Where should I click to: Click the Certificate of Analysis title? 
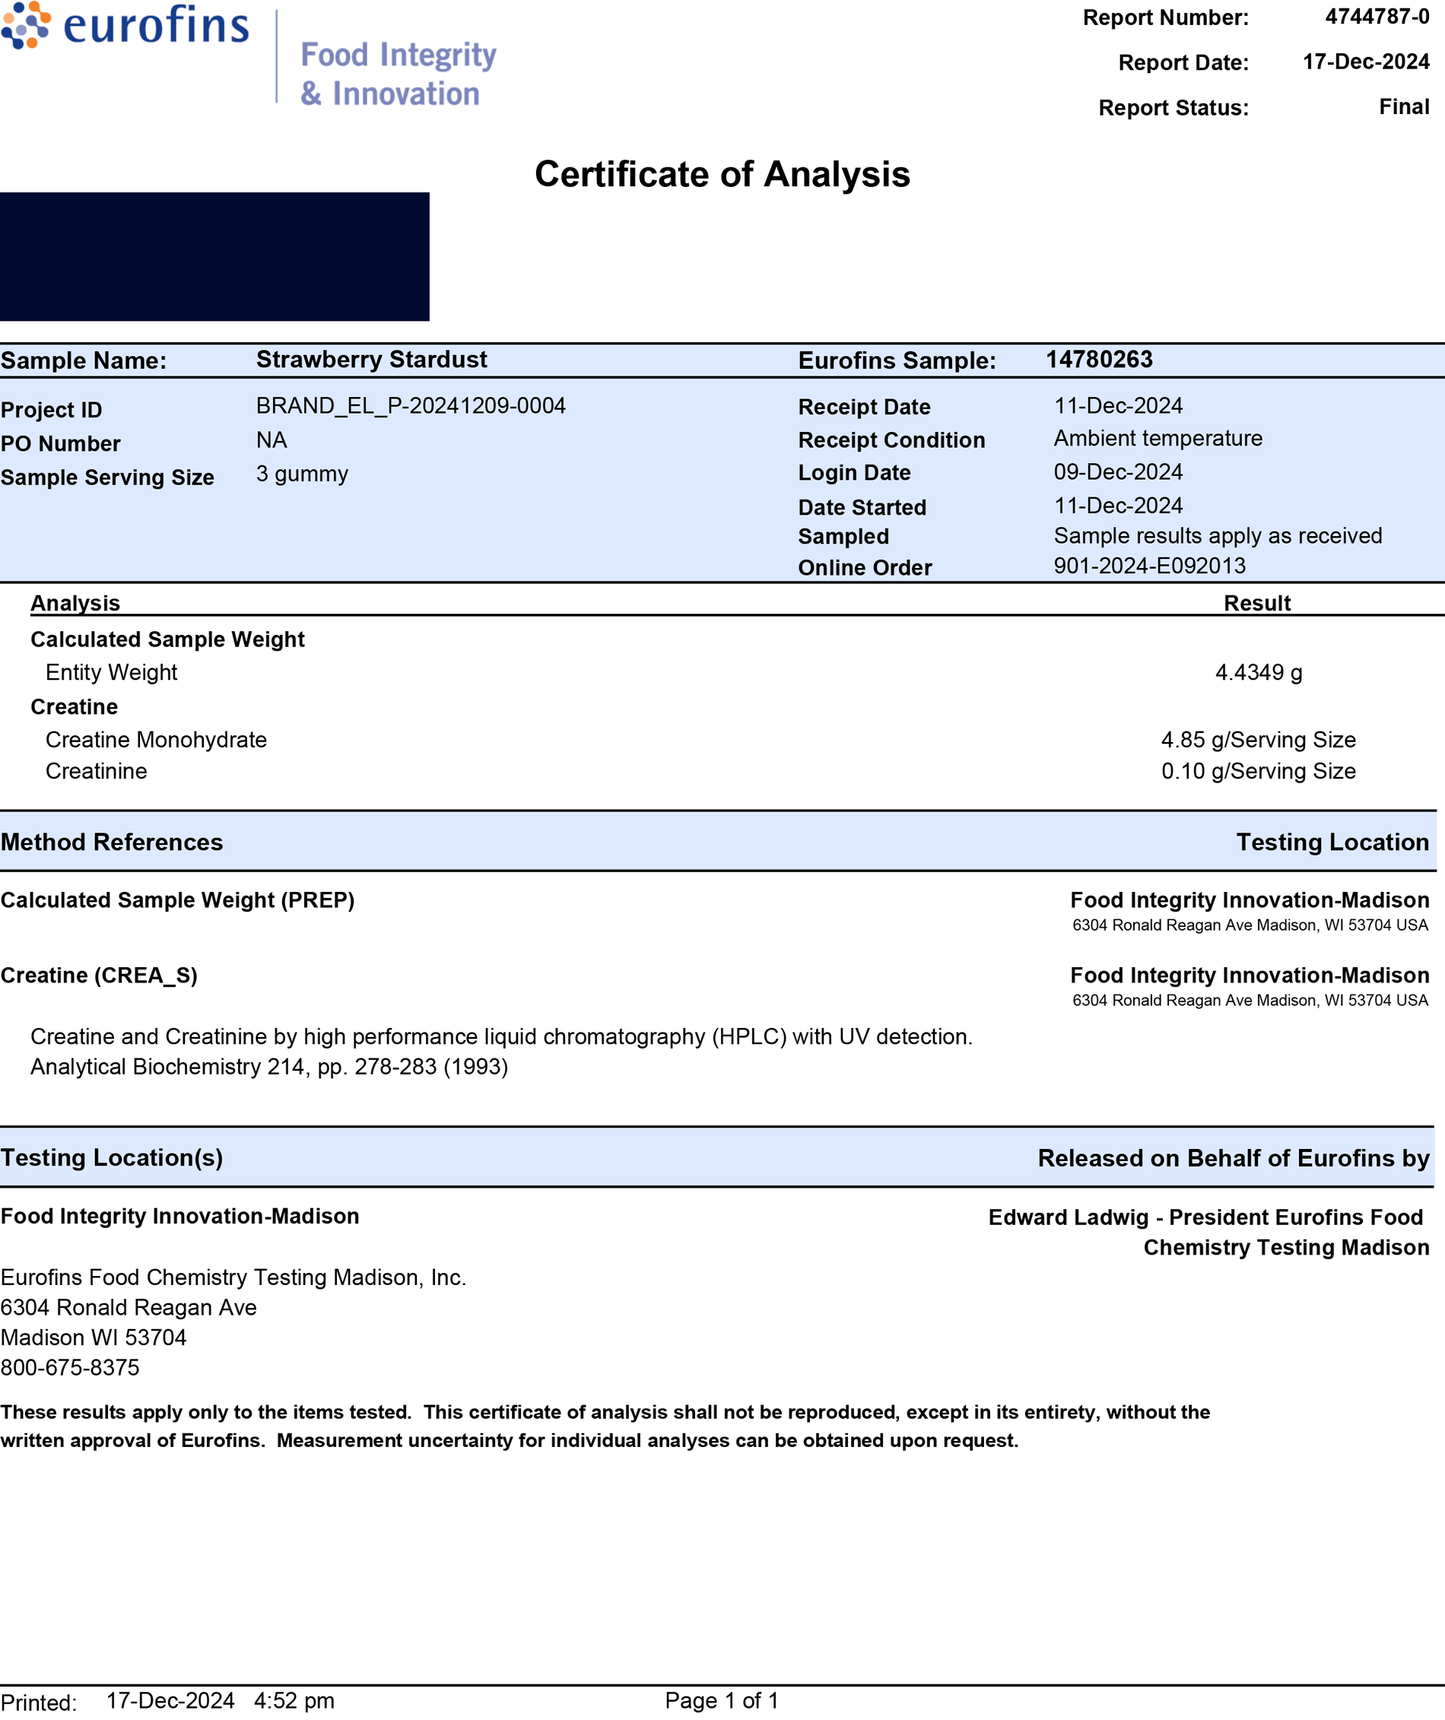point(722,174)
